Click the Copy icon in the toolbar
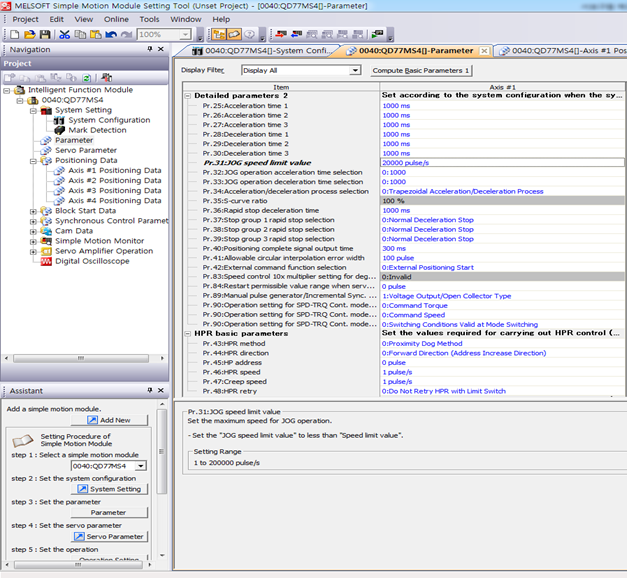627x578 pixels. [x=80, y=35]
